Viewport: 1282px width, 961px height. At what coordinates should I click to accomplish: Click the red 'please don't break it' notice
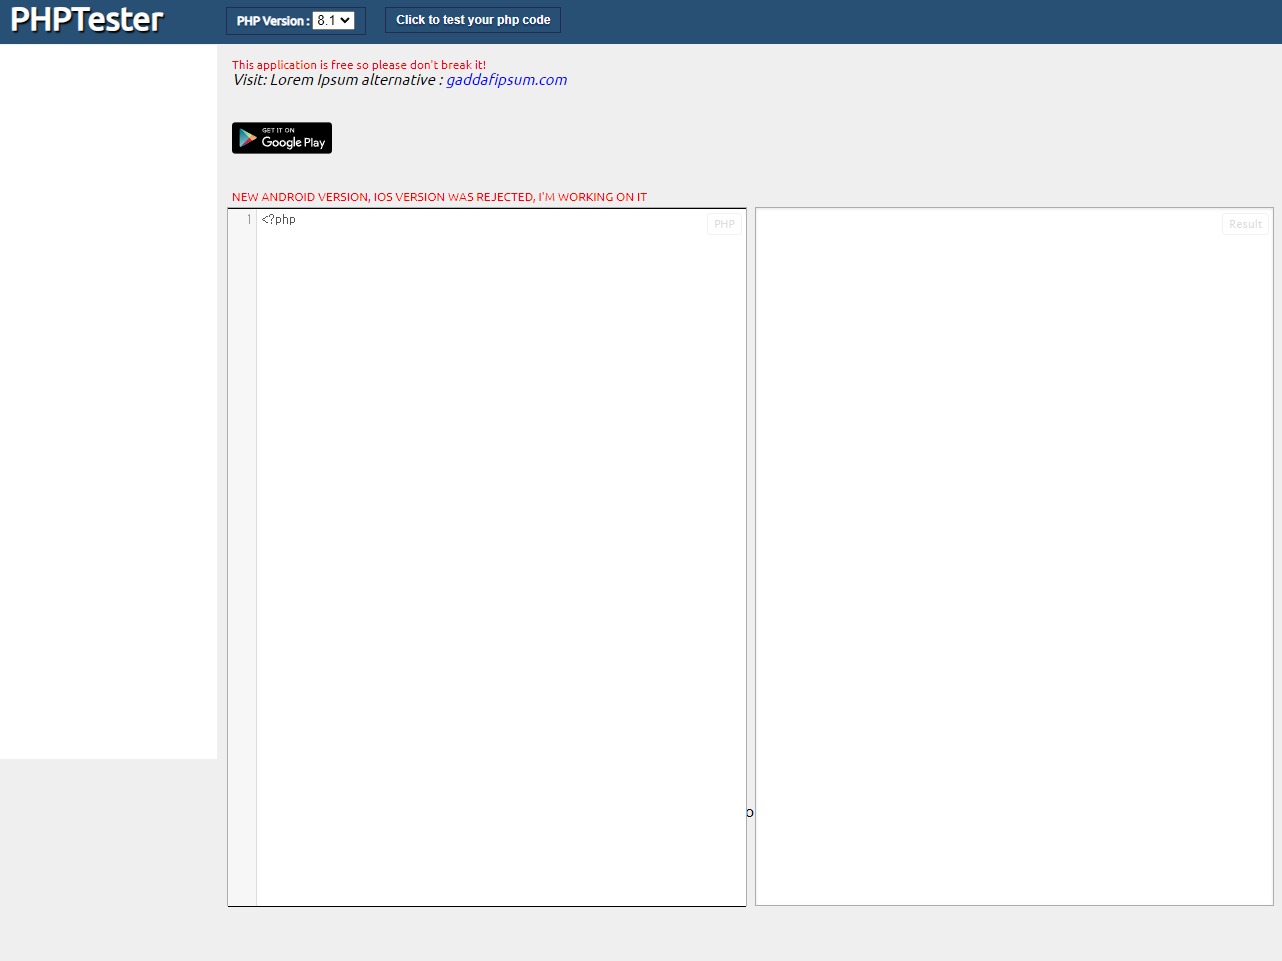click(x=359, y=65)
